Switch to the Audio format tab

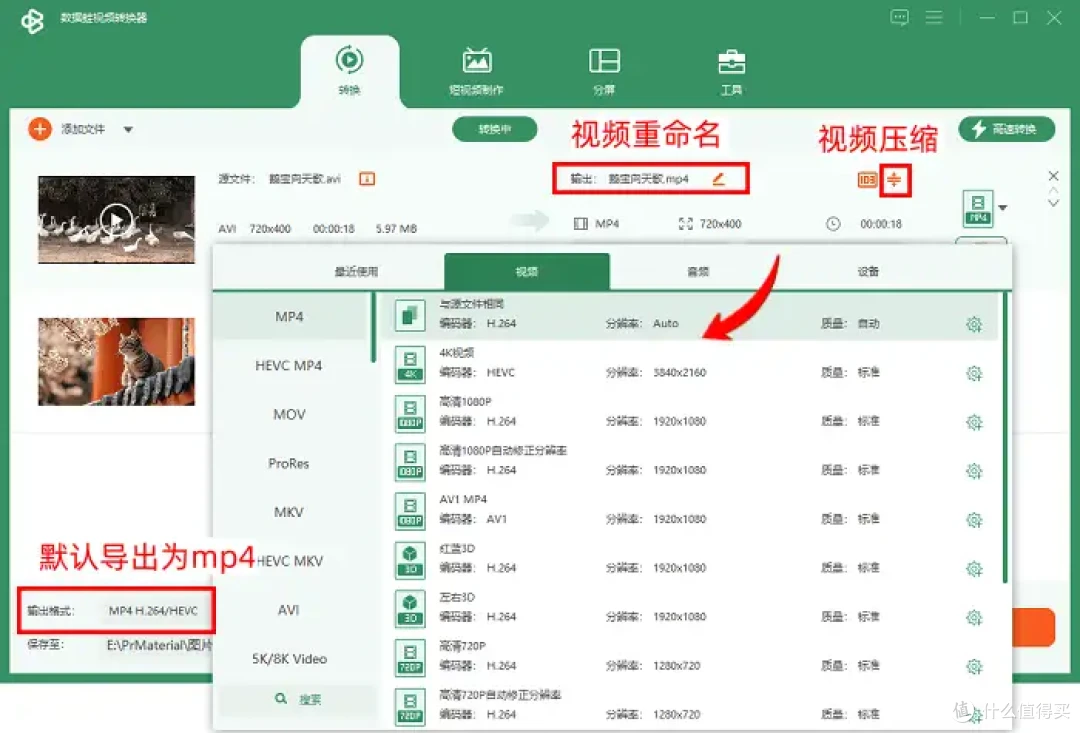pos(698,271)
